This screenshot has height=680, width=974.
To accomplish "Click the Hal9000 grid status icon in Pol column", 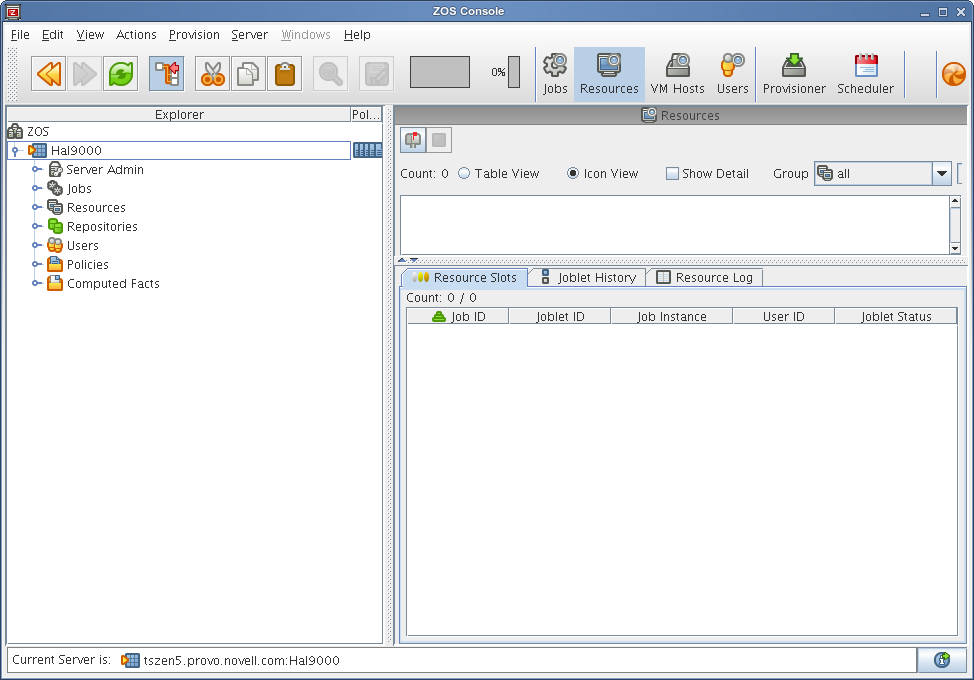I will pos(367,150).
